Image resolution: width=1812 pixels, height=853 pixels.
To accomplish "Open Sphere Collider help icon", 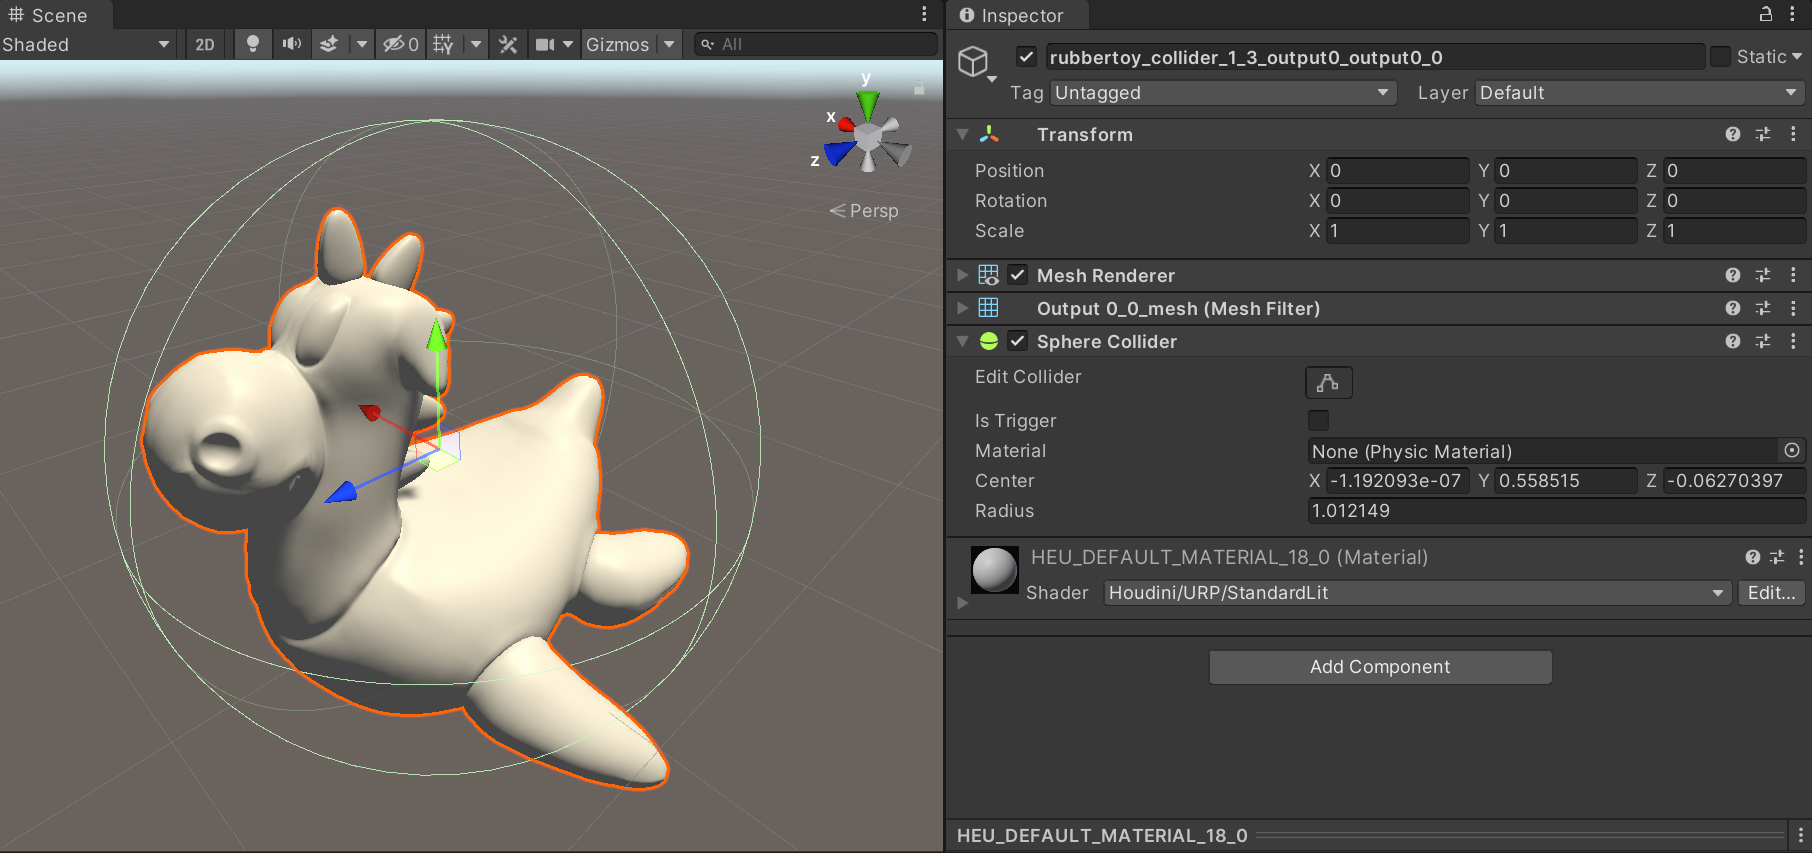I will [1733, 341].
